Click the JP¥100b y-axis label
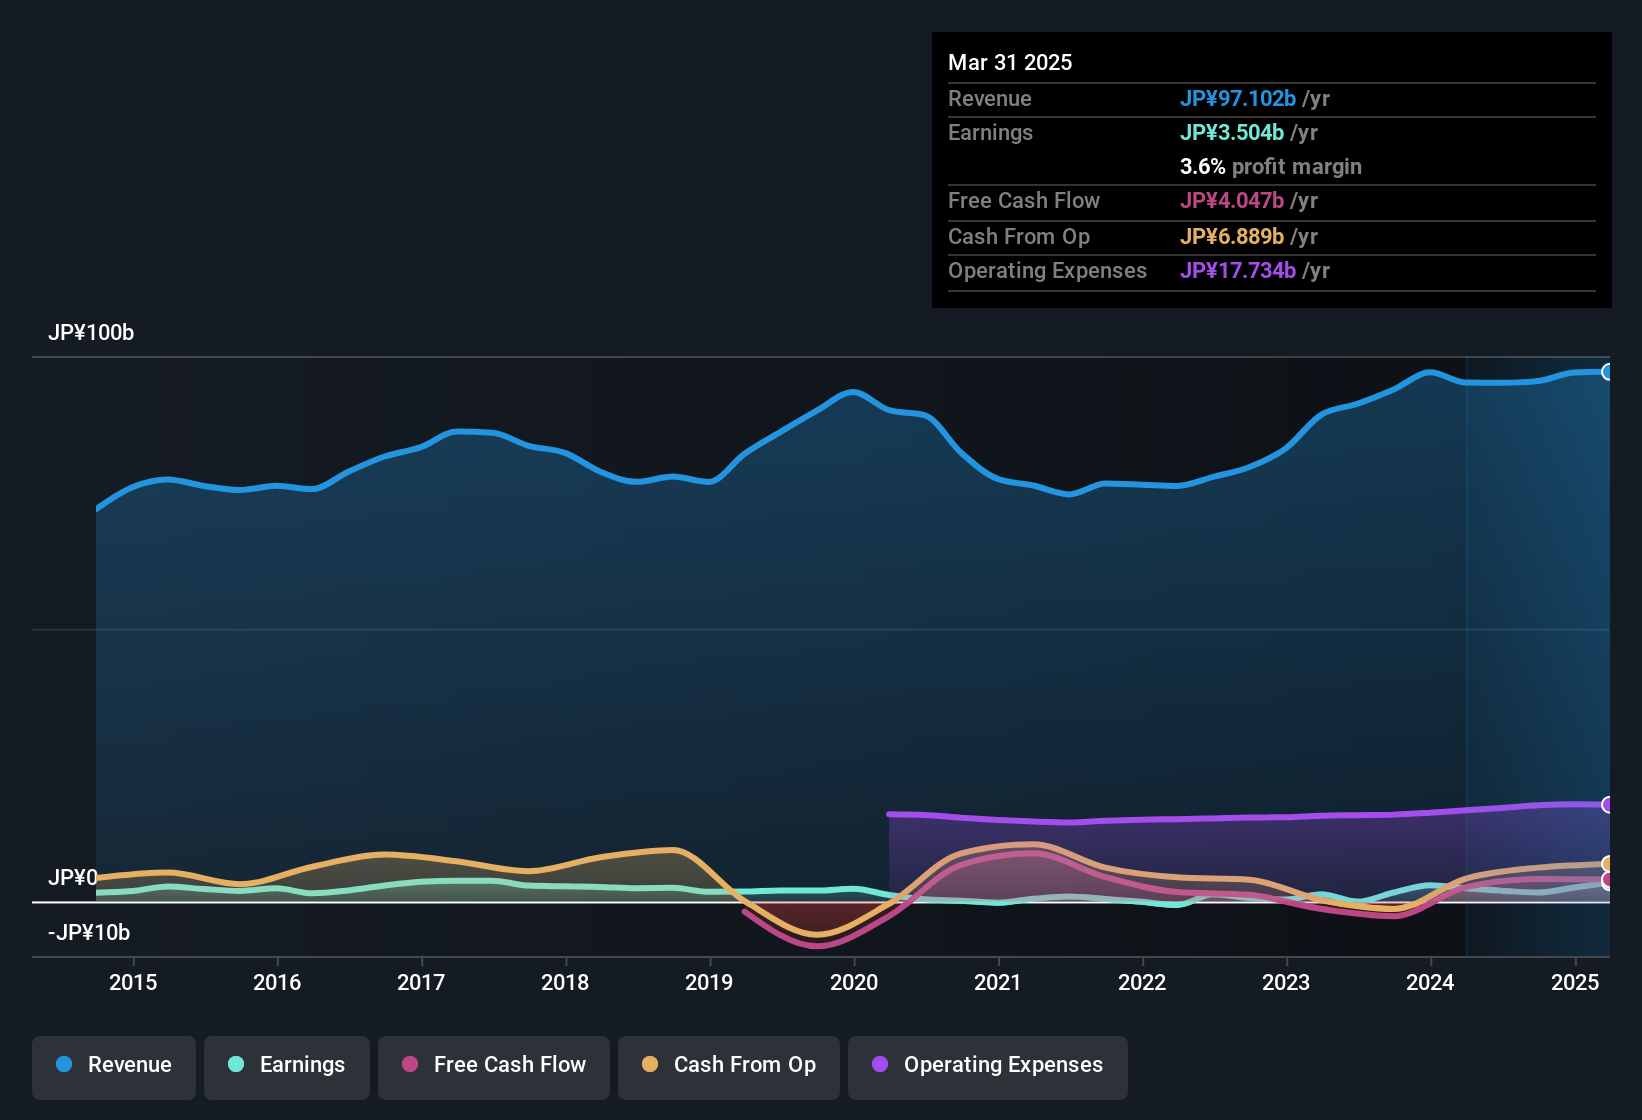 (91, 333)
